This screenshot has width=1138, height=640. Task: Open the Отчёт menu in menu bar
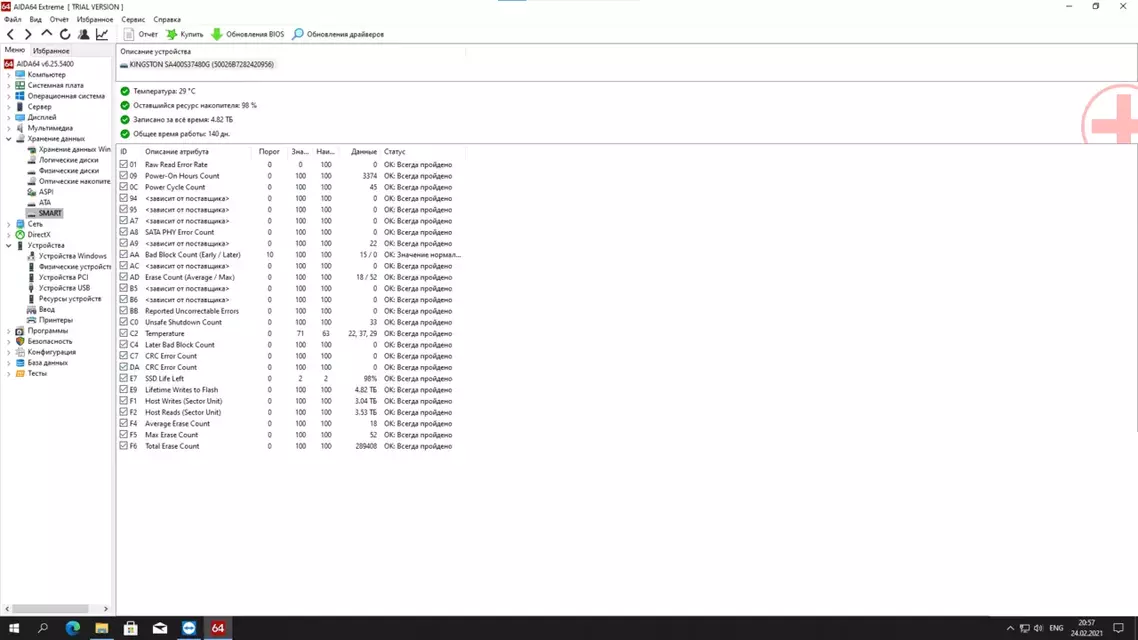tap(60, 20)
